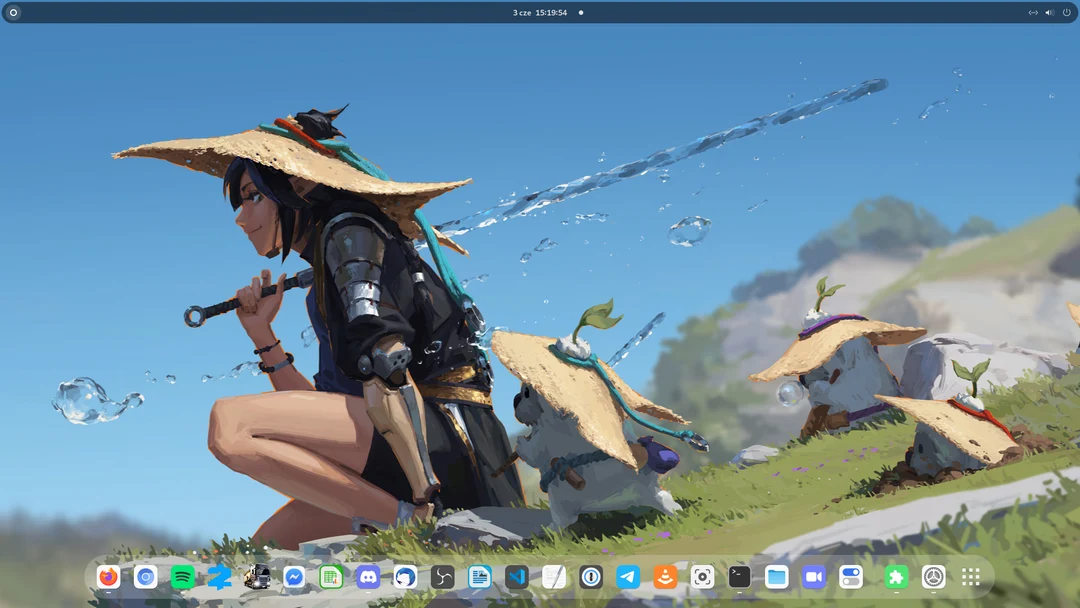Open the Files file manager
This screenshot has width=1080, height=608.
tap(775, 577)
